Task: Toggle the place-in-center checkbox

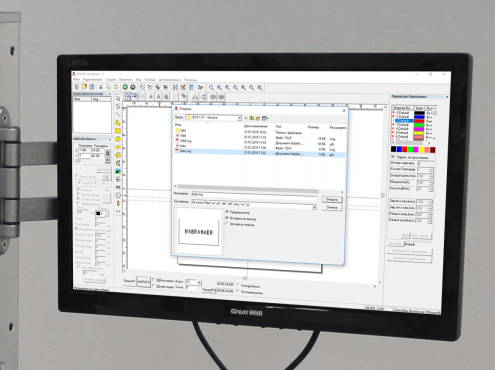Action: click(227, 218)
